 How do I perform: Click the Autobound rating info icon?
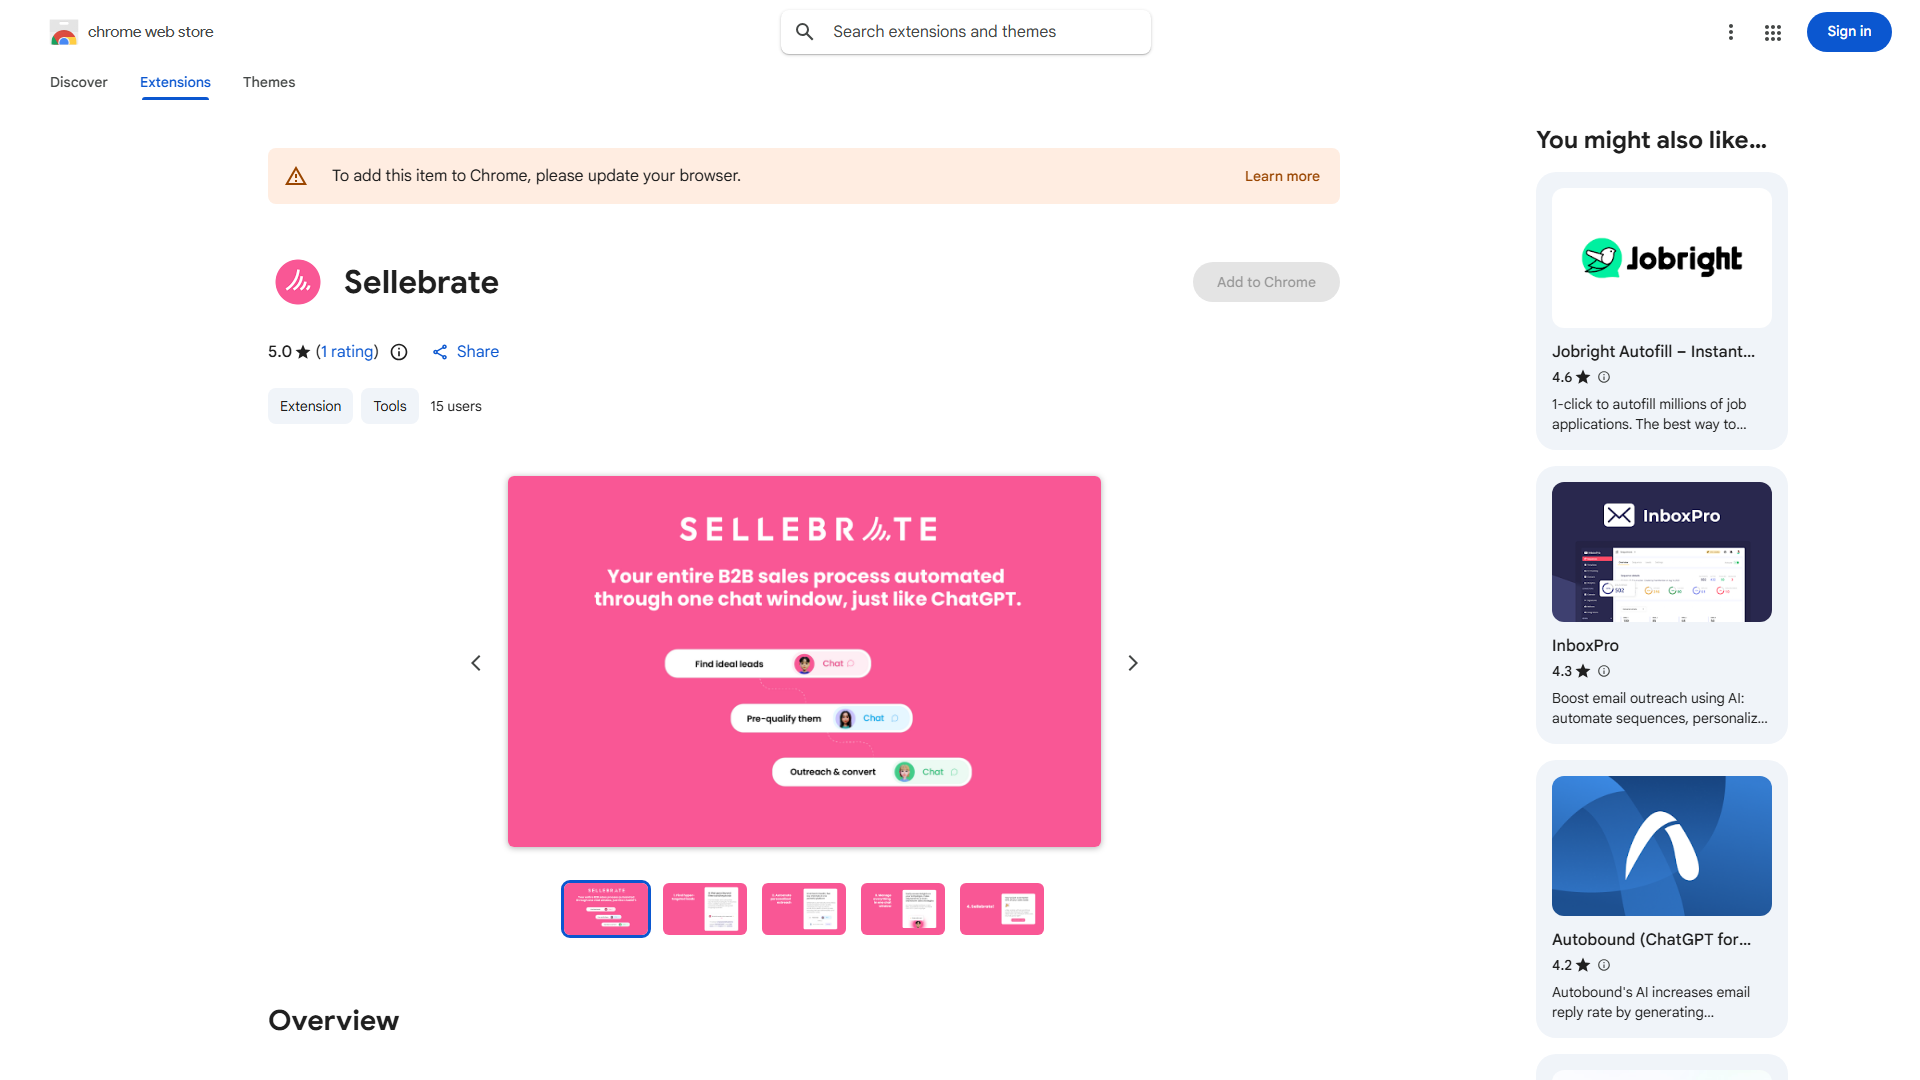point(1604,965)
